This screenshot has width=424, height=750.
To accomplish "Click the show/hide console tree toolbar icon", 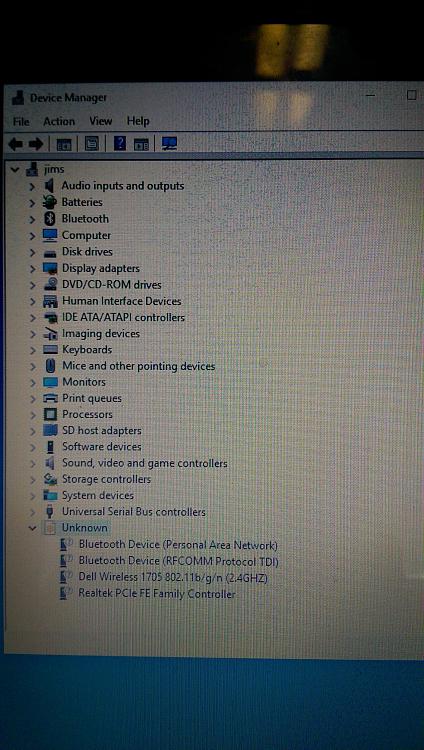I will (64, 144).
